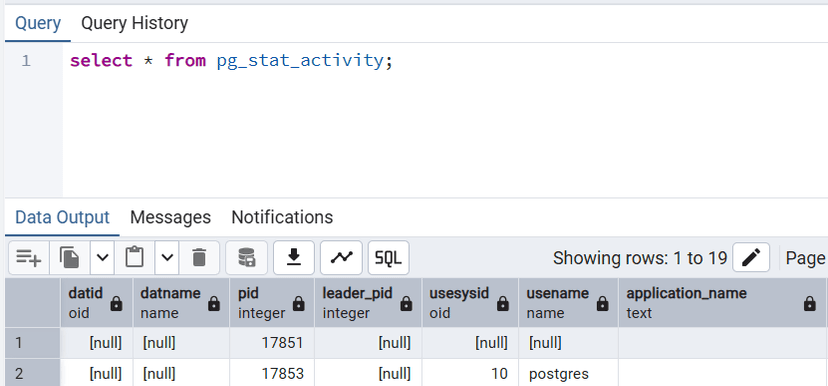
Task: Open the paste options dropdown arrow
Action: 167,258
